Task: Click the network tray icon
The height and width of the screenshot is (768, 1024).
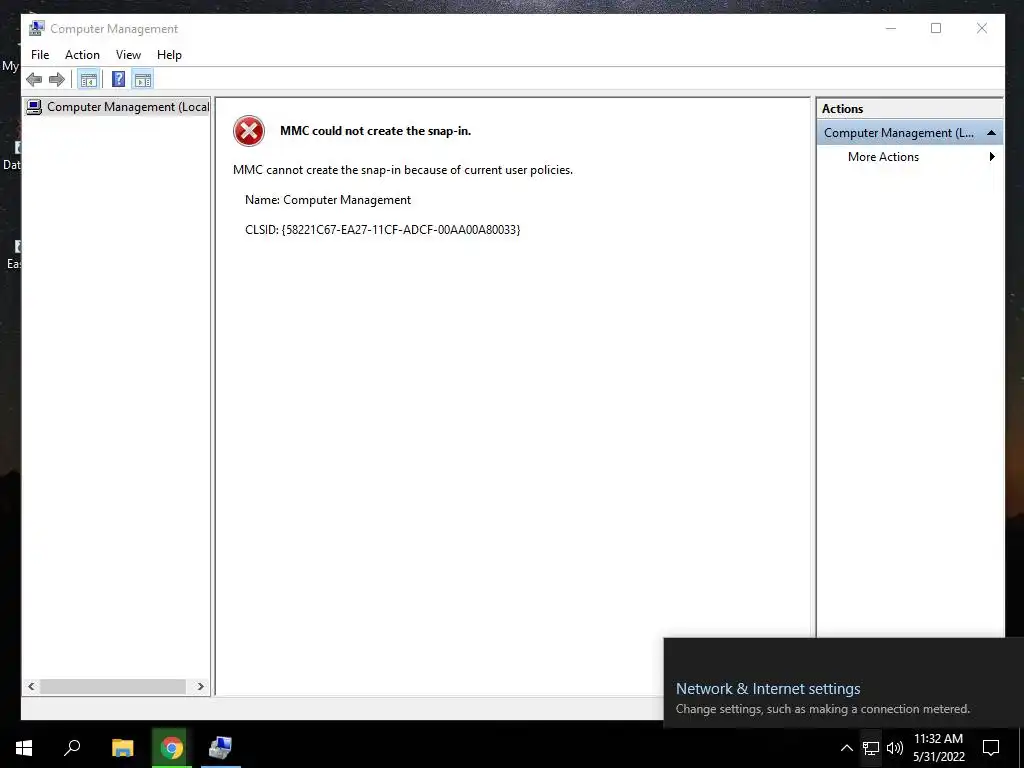Action: click(x=871, y=748)
